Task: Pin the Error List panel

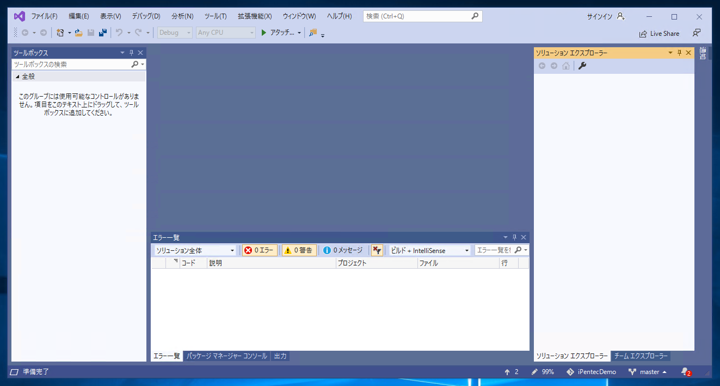Action: pos(514,237)
